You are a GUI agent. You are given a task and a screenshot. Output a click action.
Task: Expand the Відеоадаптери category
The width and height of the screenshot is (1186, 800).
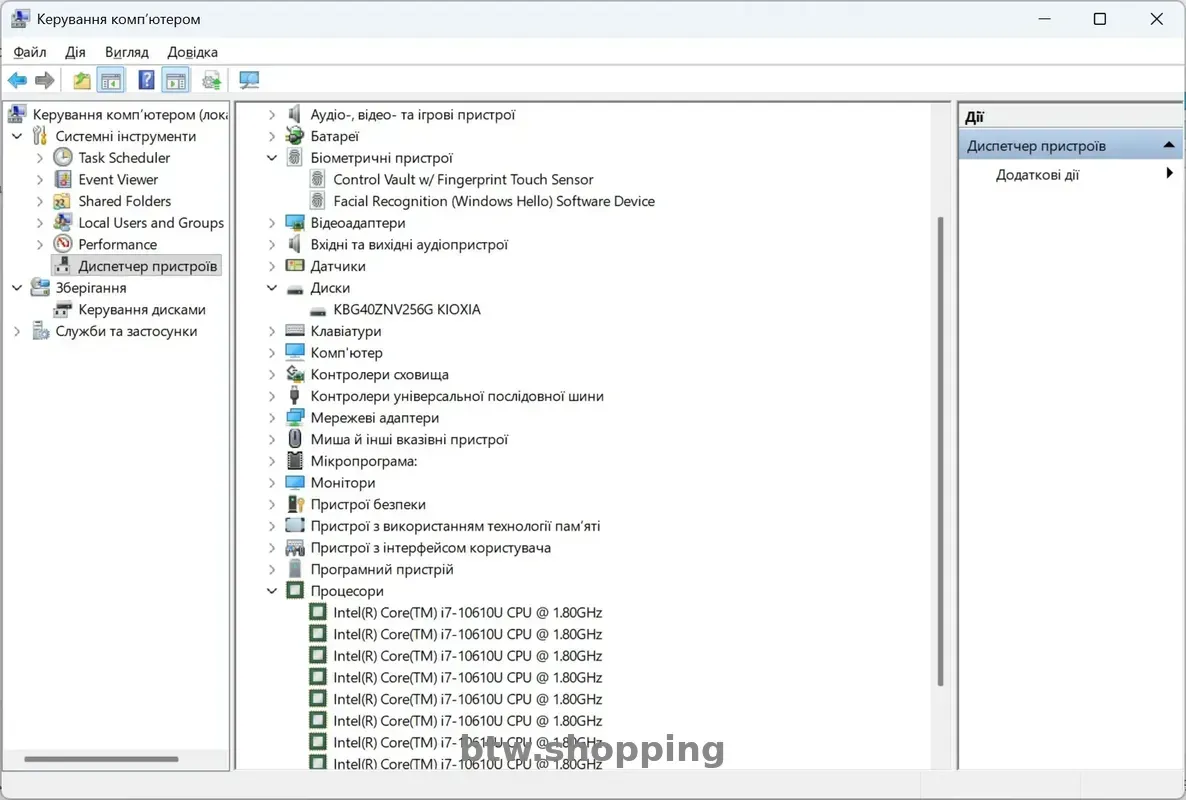[272, 223]
